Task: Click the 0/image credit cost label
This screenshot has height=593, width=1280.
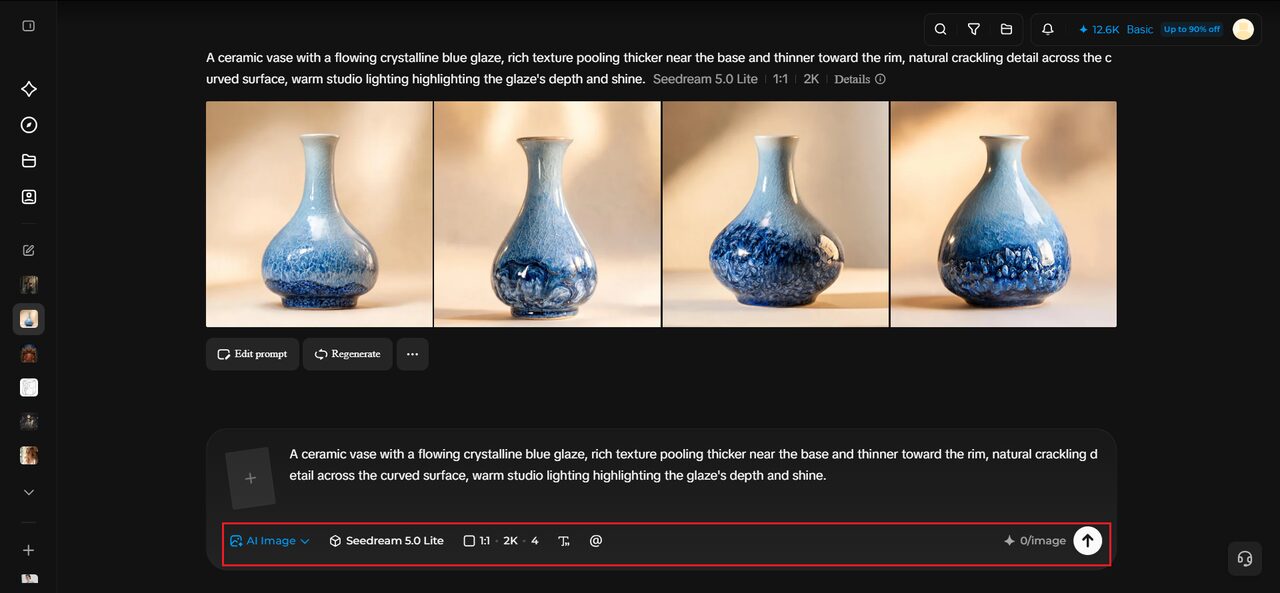Action: click(x=1035, y=541)
